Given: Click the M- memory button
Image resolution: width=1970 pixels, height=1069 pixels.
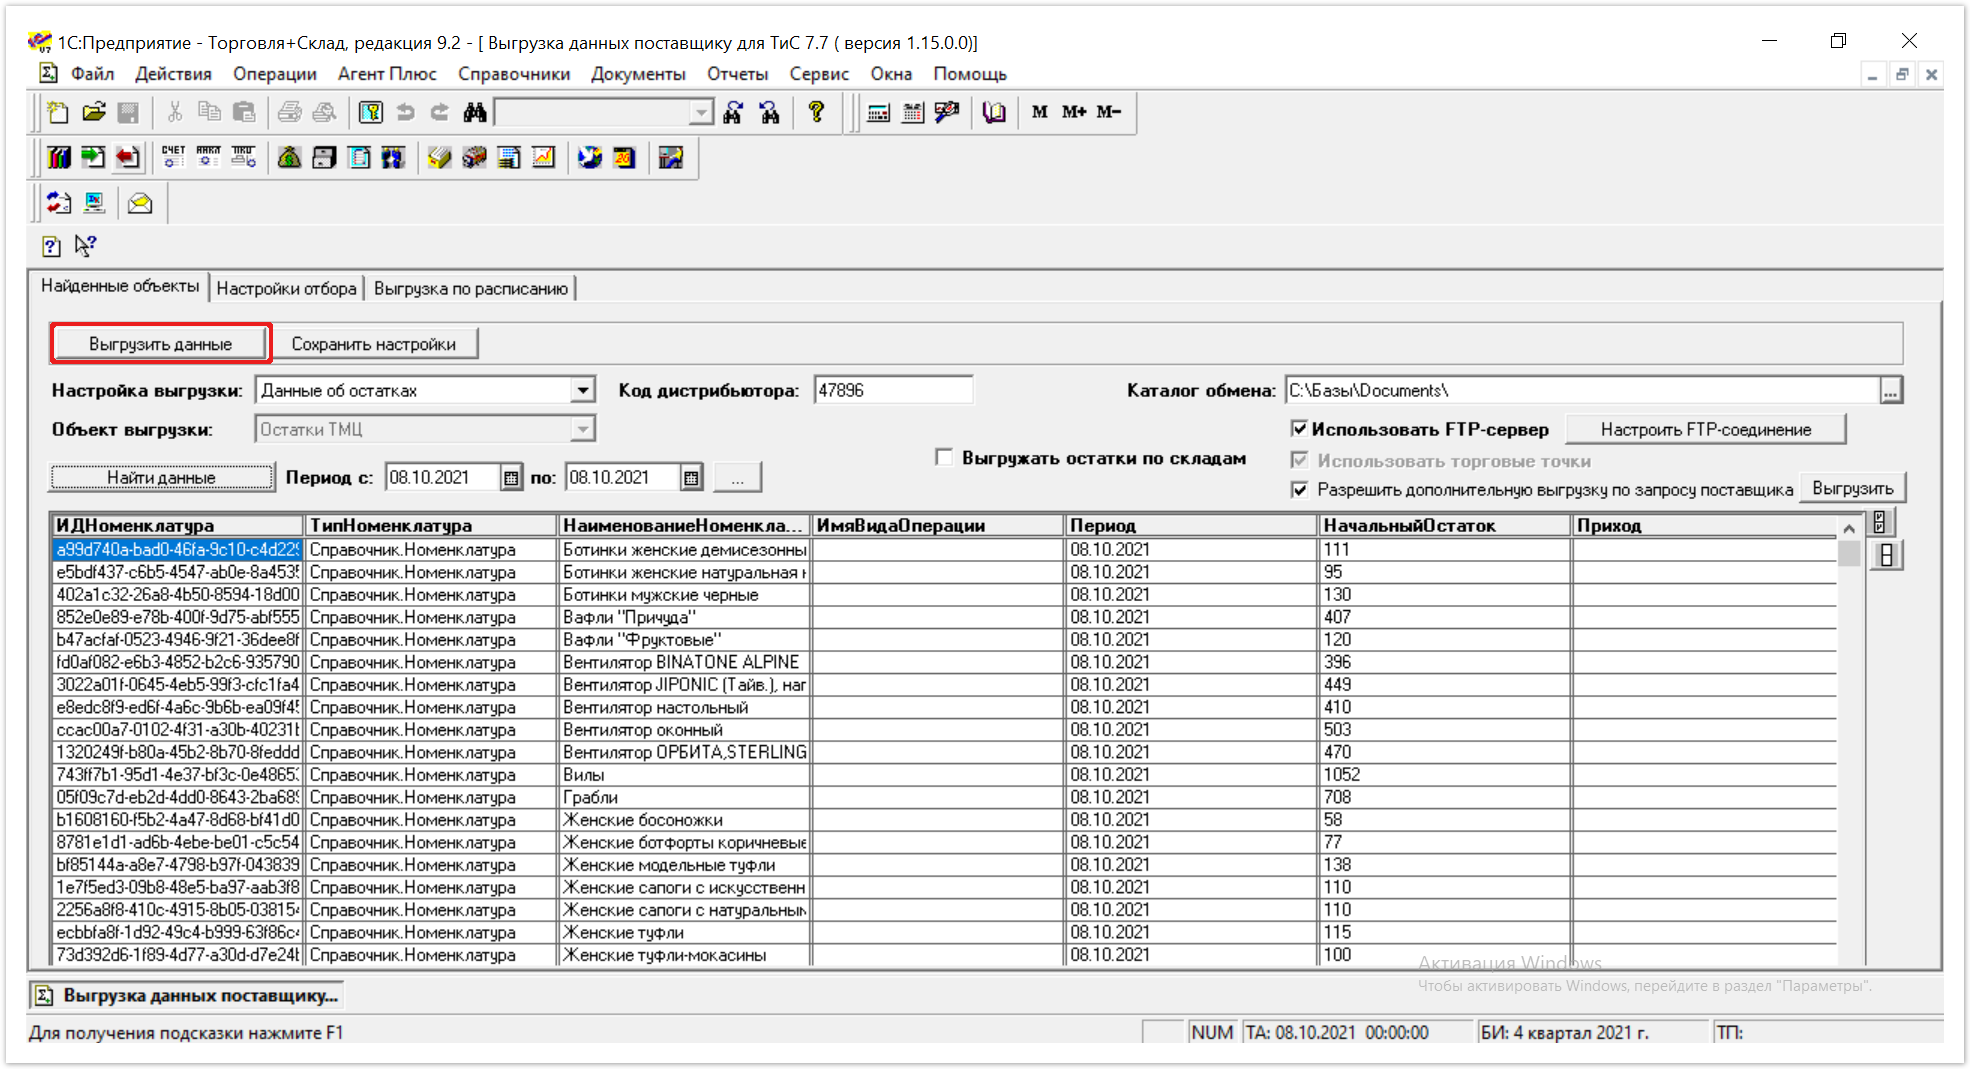Looking at the screenshot, I should 1109,112.
